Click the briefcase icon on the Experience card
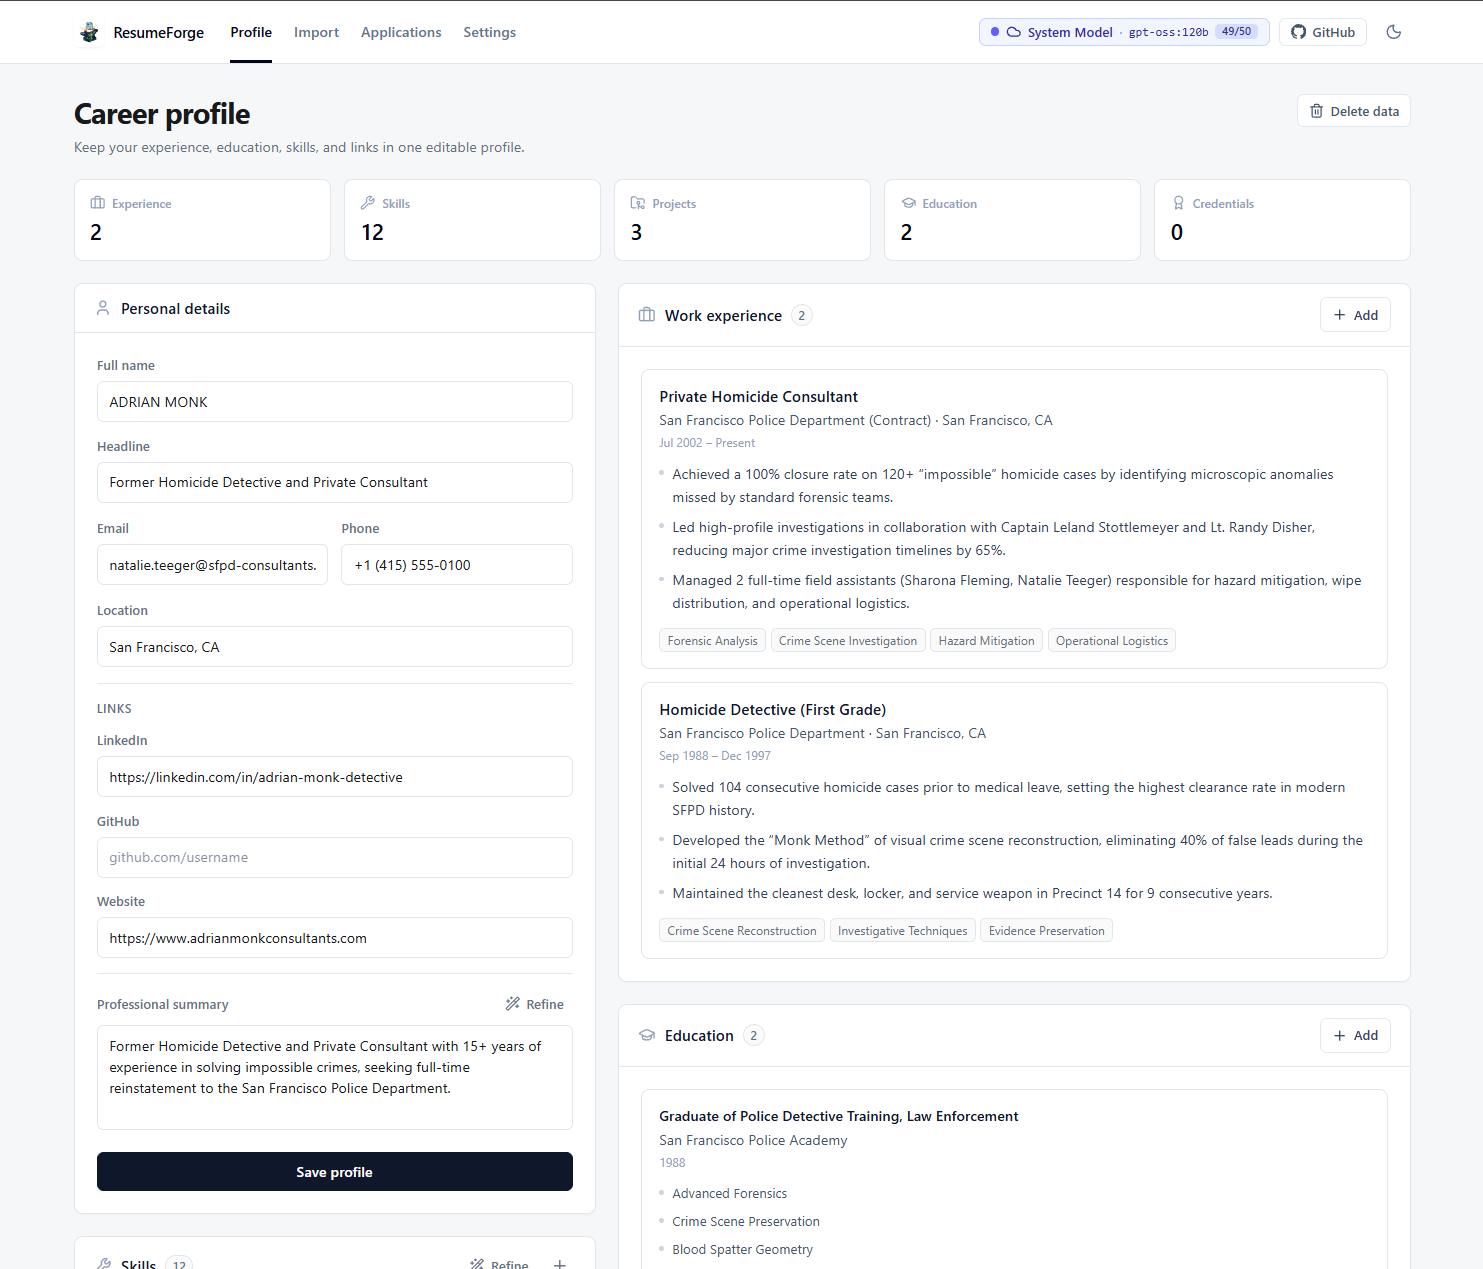This screenshot has width=1483, height=1269. [98, 203]
